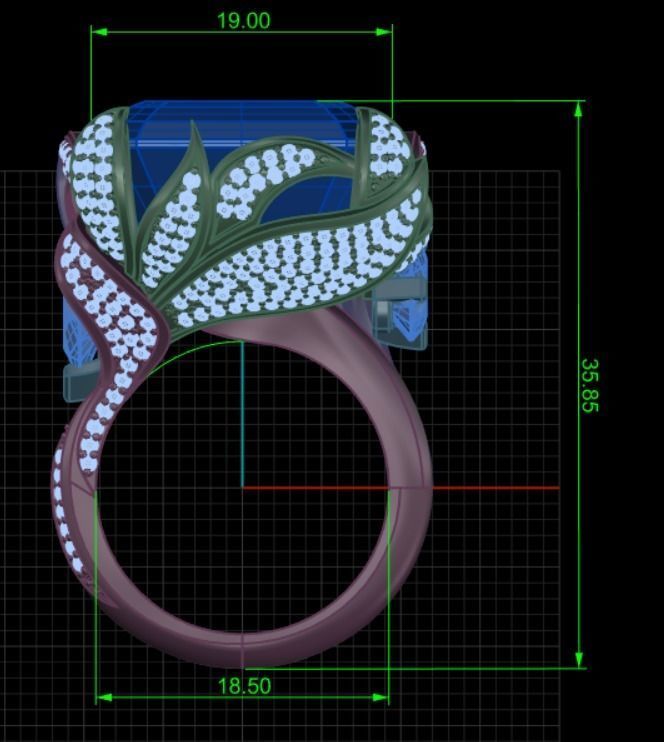Click the red X-axis line

click(x=401, y=487)
